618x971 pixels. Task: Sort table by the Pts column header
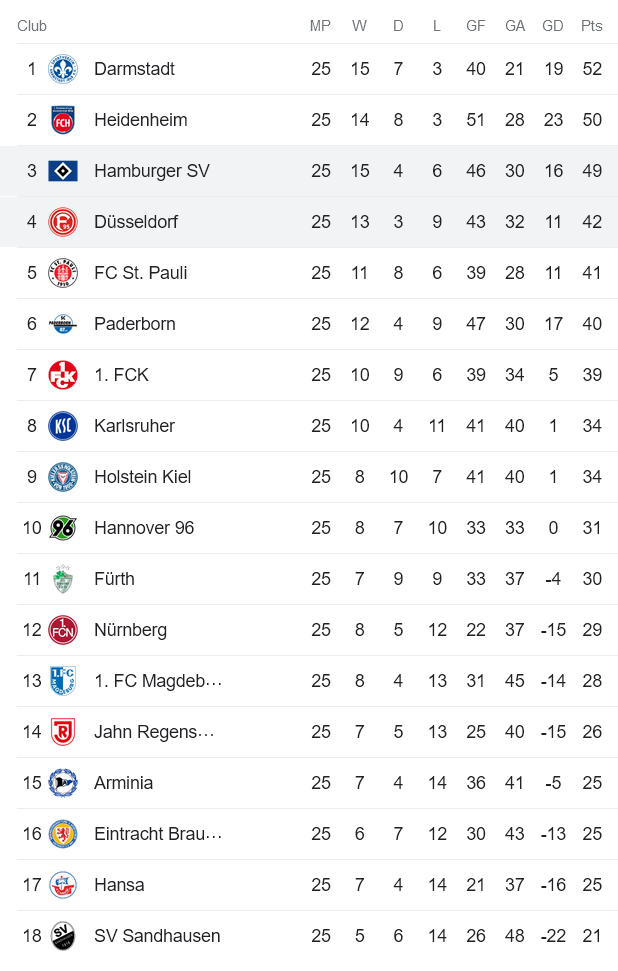(x=592, y=26)
